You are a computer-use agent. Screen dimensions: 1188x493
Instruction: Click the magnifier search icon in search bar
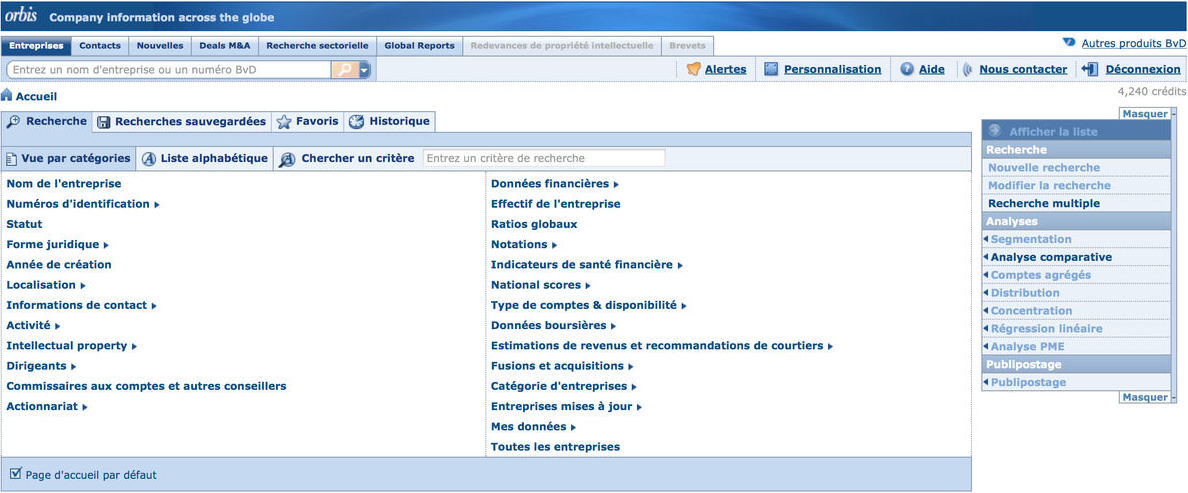[x=344, y=70]
